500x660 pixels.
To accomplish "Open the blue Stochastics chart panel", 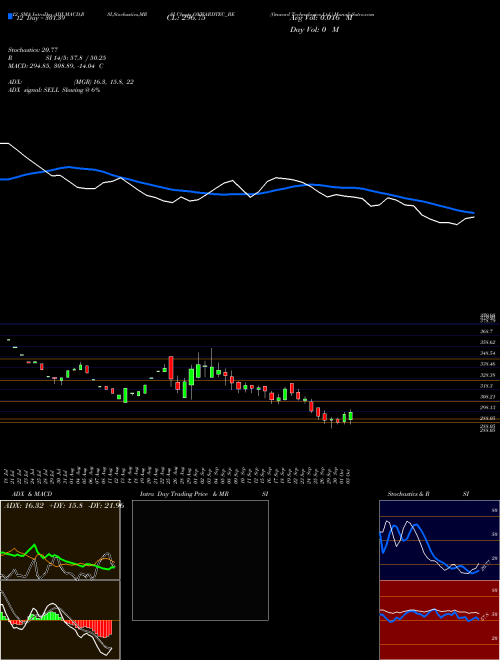I will [439, 540].
